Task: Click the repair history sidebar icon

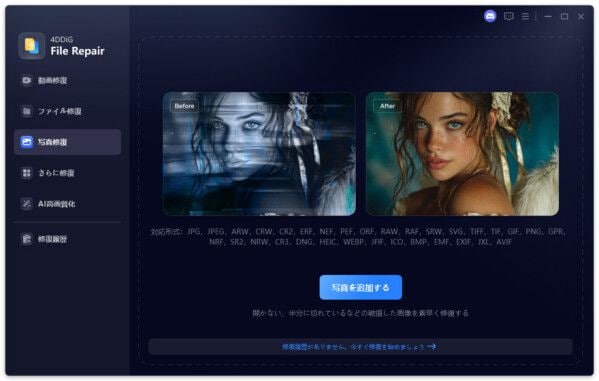Action: [26, 239]
